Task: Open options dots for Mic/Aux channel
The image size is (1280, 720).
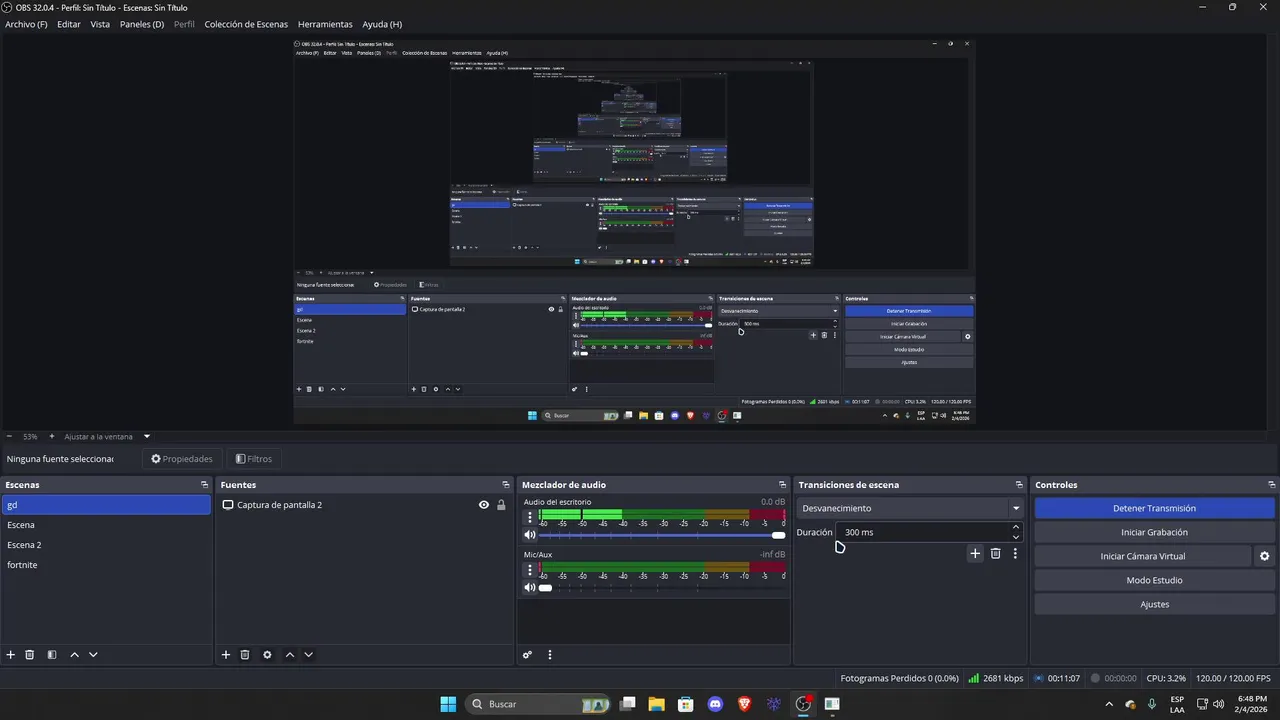Action: (530, 570)
